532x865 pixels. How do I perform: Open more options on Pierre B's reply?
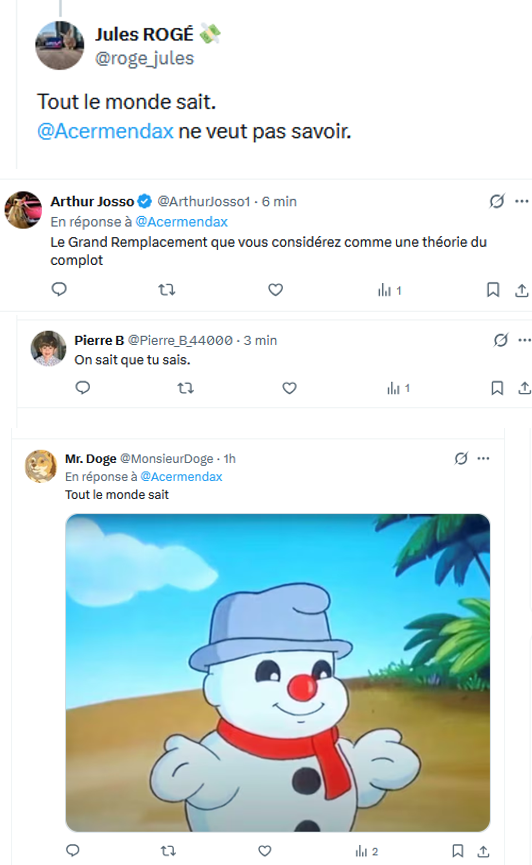524,340
